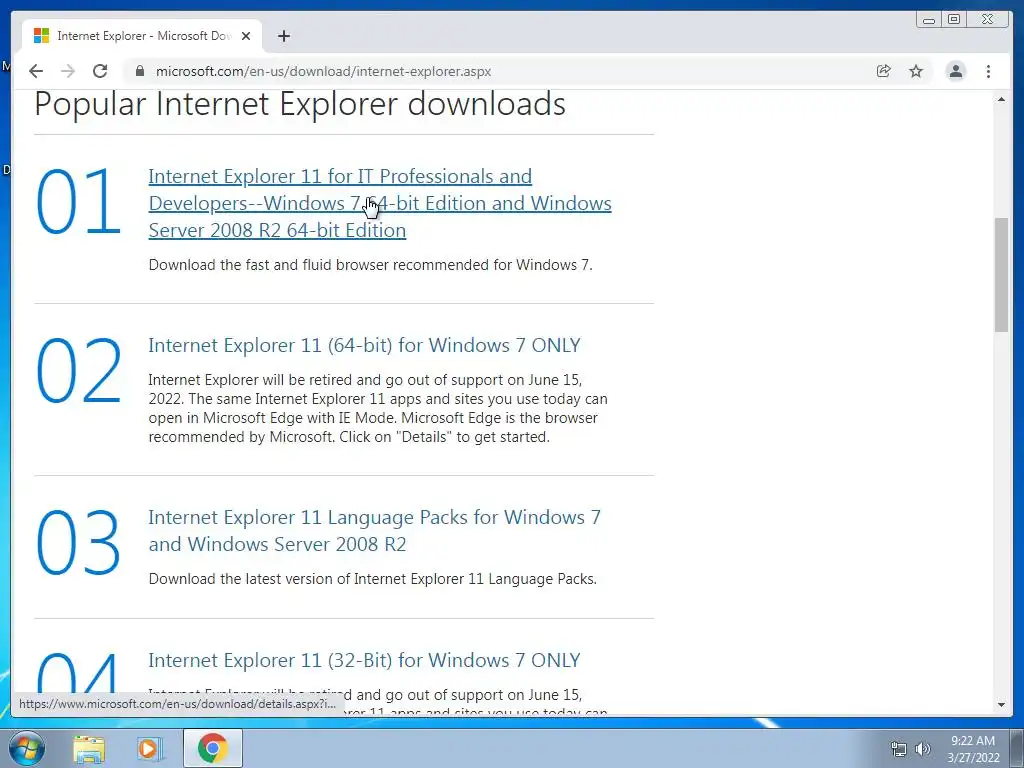Open network status tray icon
The height and width of the screenshot is (768, 1024).
click(x=899, y=749)
